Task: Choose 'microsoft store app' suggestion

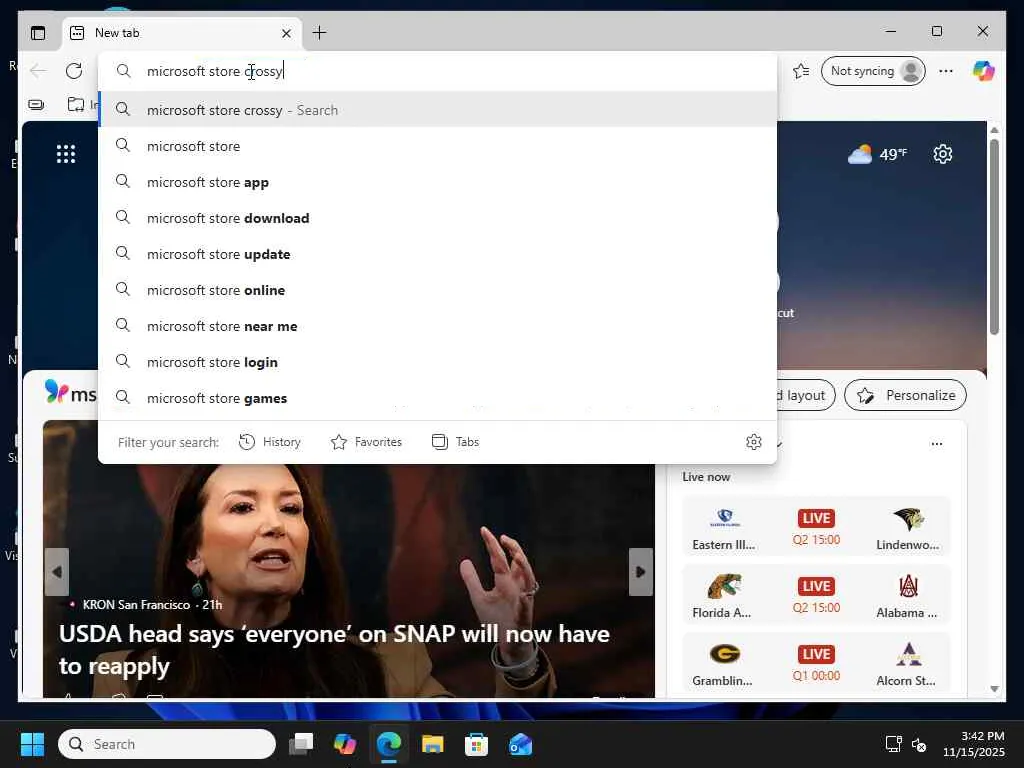Action: pyautogui.click(x=438, y=182)
